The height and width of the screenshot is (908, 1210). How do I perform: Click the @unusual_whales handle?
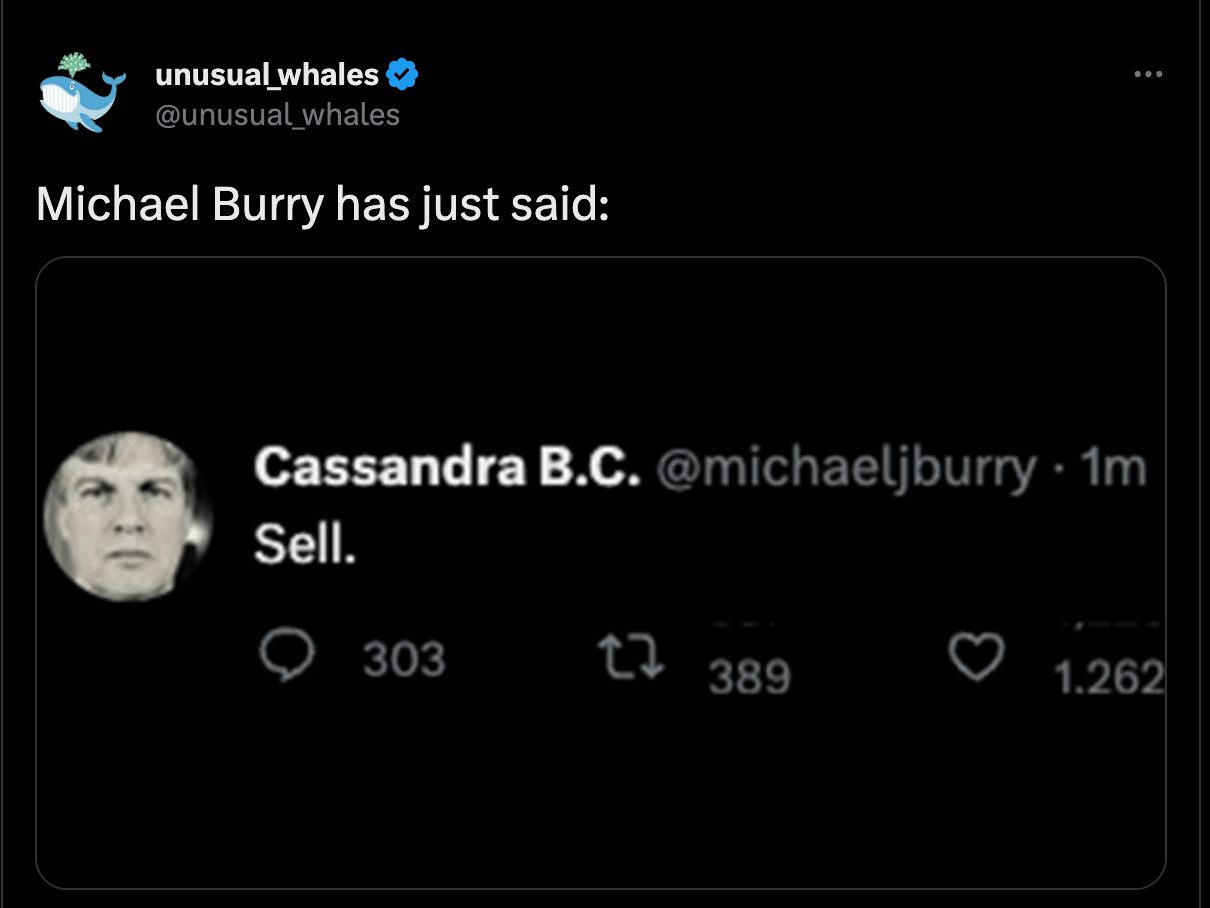pos(277,115)
